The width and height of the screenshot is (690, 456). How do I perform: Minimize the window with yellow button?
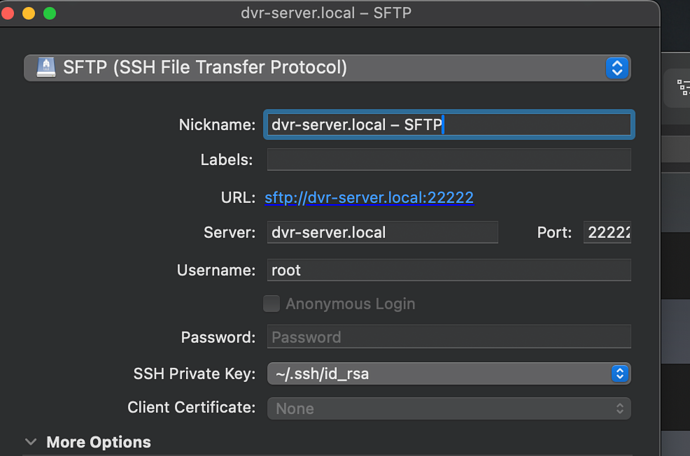[28, 14]
